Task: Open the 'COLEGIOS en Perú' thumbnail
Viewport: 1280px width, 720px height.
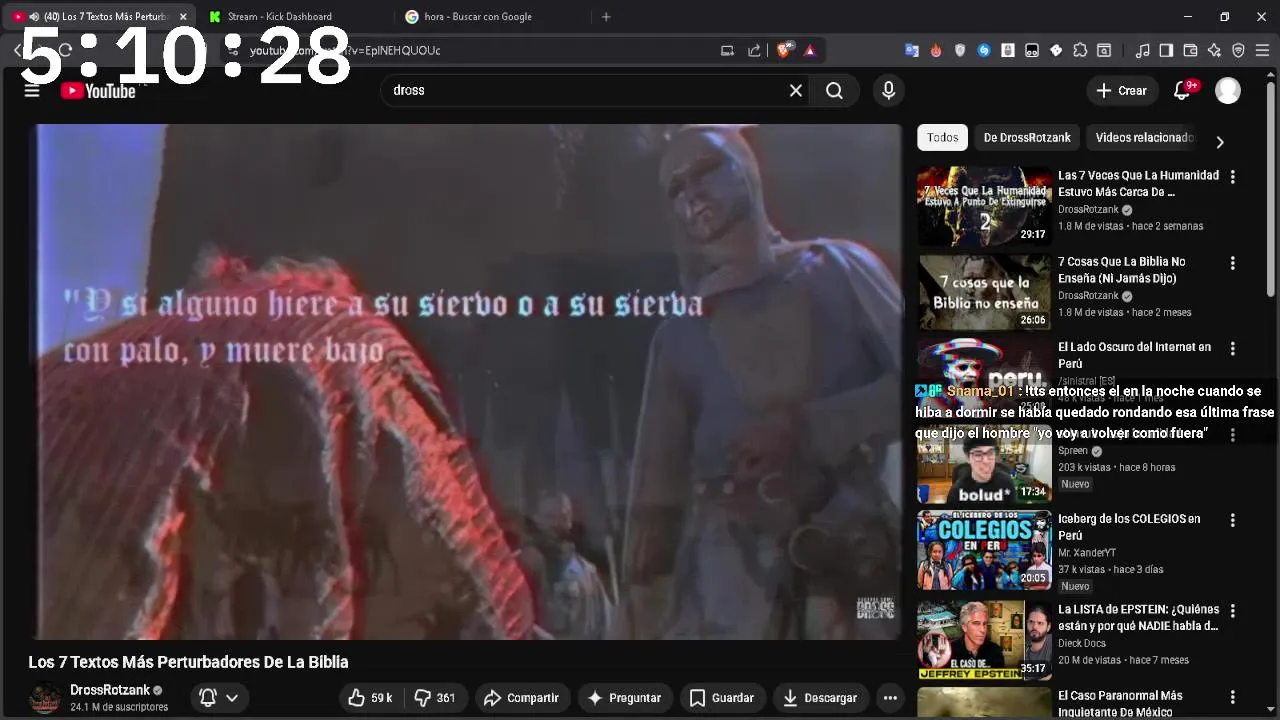Action: [x=985, y=550]
